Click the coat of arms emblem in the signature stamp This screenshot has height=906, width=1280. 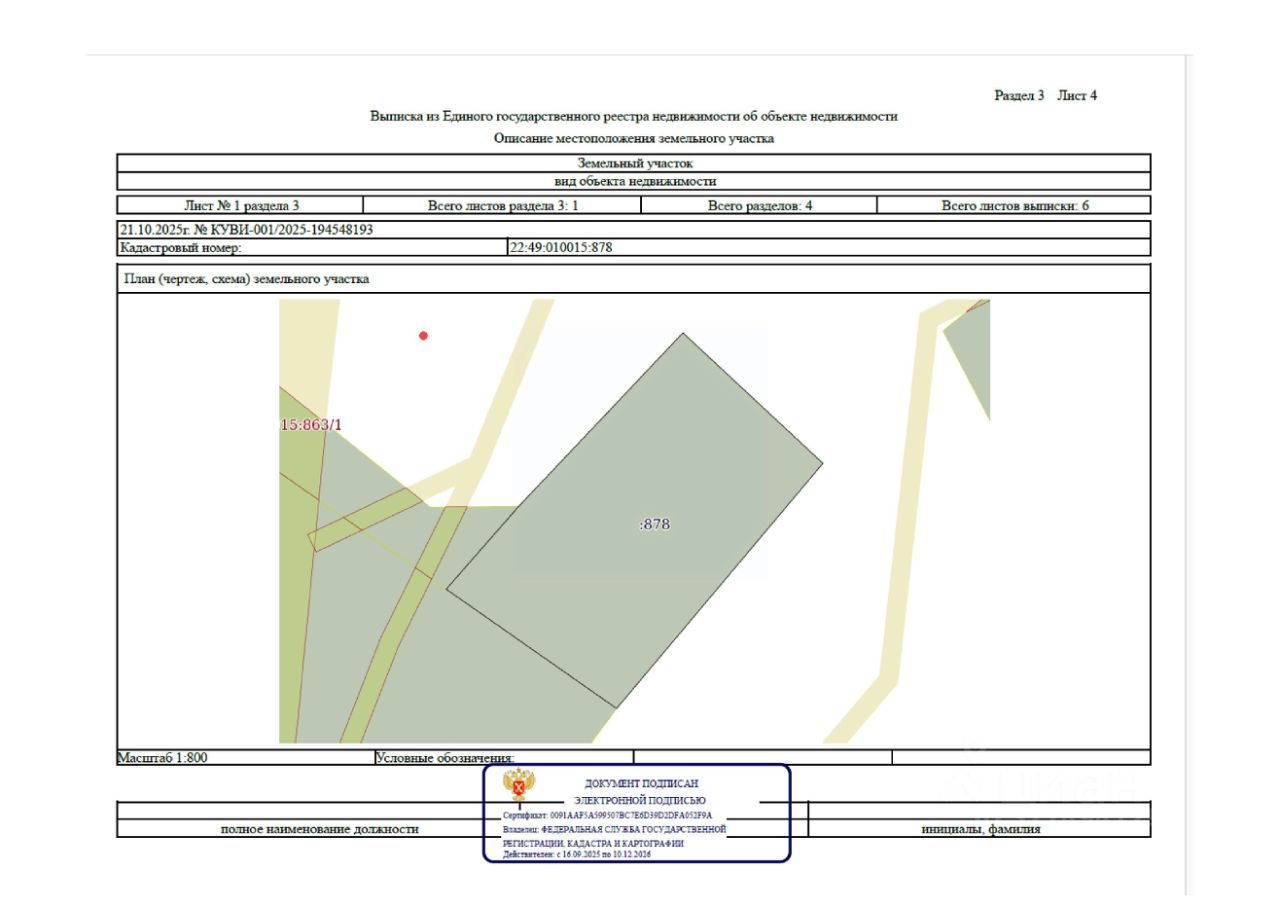(x=518, y=786)
